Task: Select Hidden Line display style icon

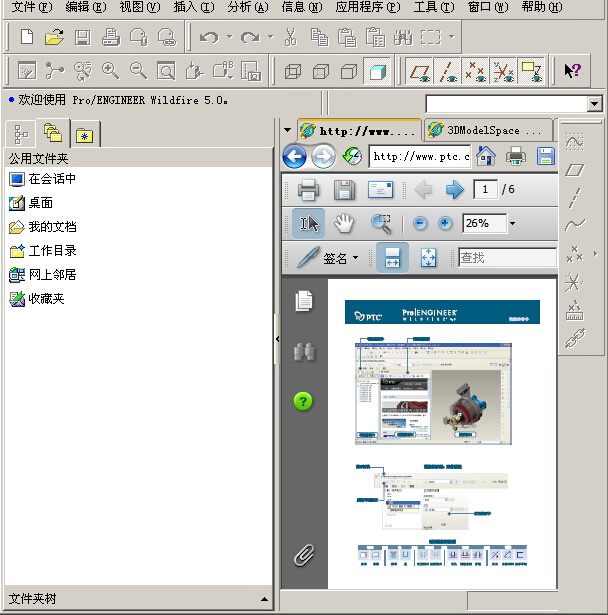Action: pos(321,71)
